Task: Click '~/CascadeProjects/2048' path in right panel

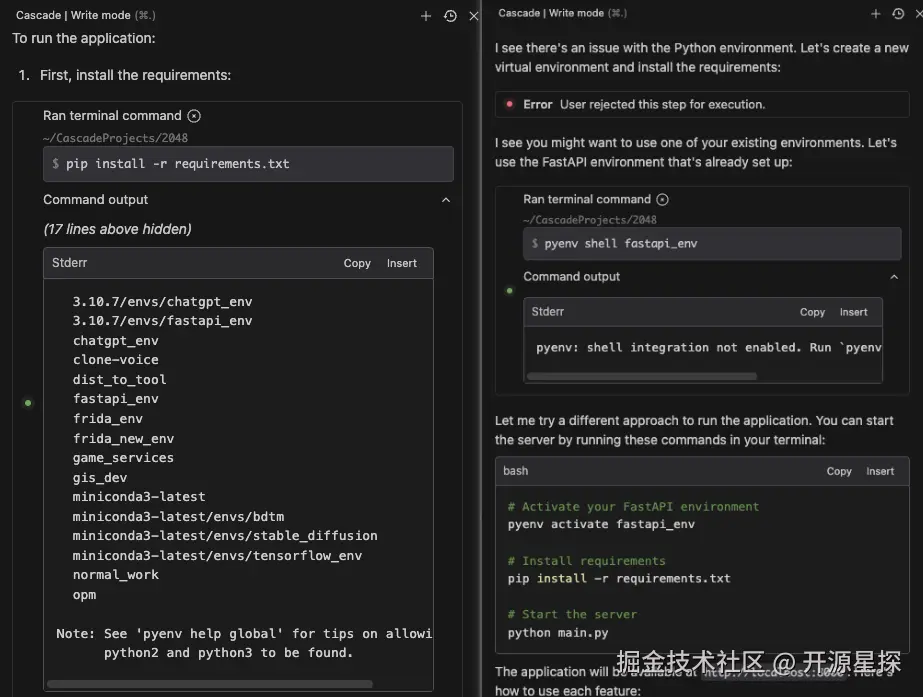Action: [590, 220]
